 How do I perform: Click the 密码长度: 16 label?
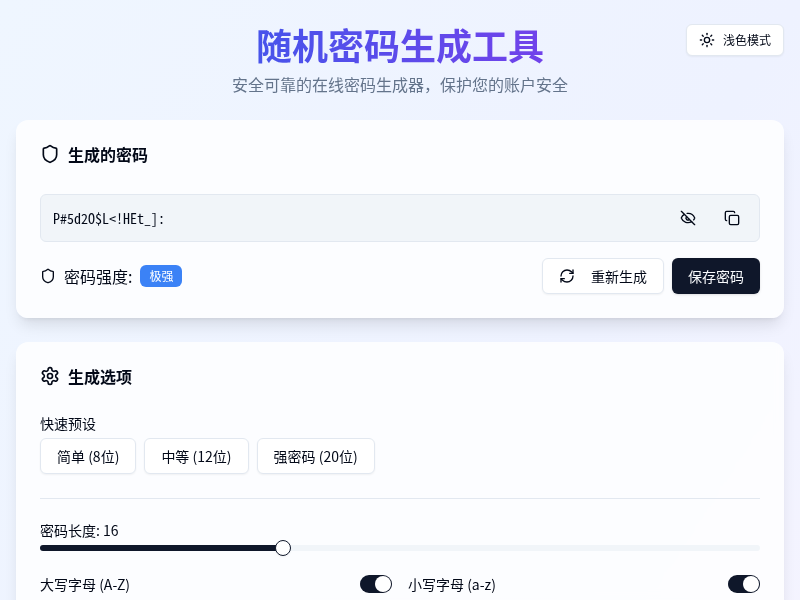79,531
